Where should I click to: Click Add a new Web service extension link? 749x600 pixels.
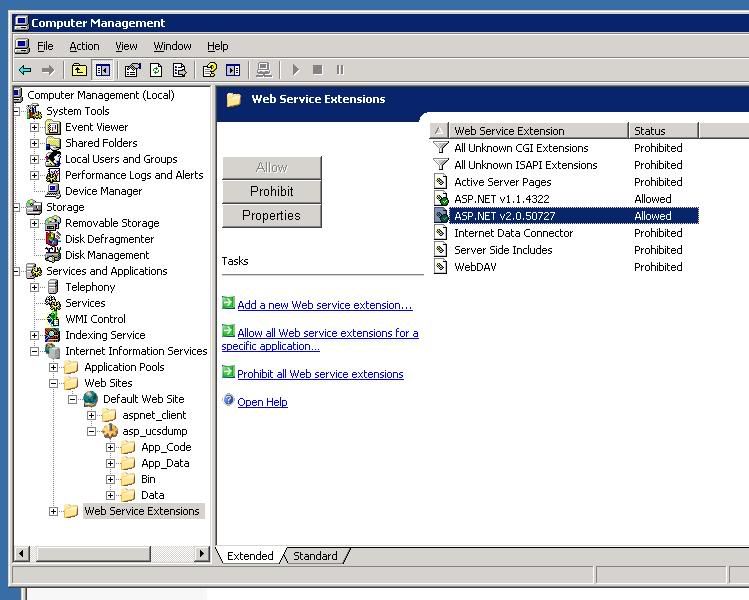[x=325, y=305]
